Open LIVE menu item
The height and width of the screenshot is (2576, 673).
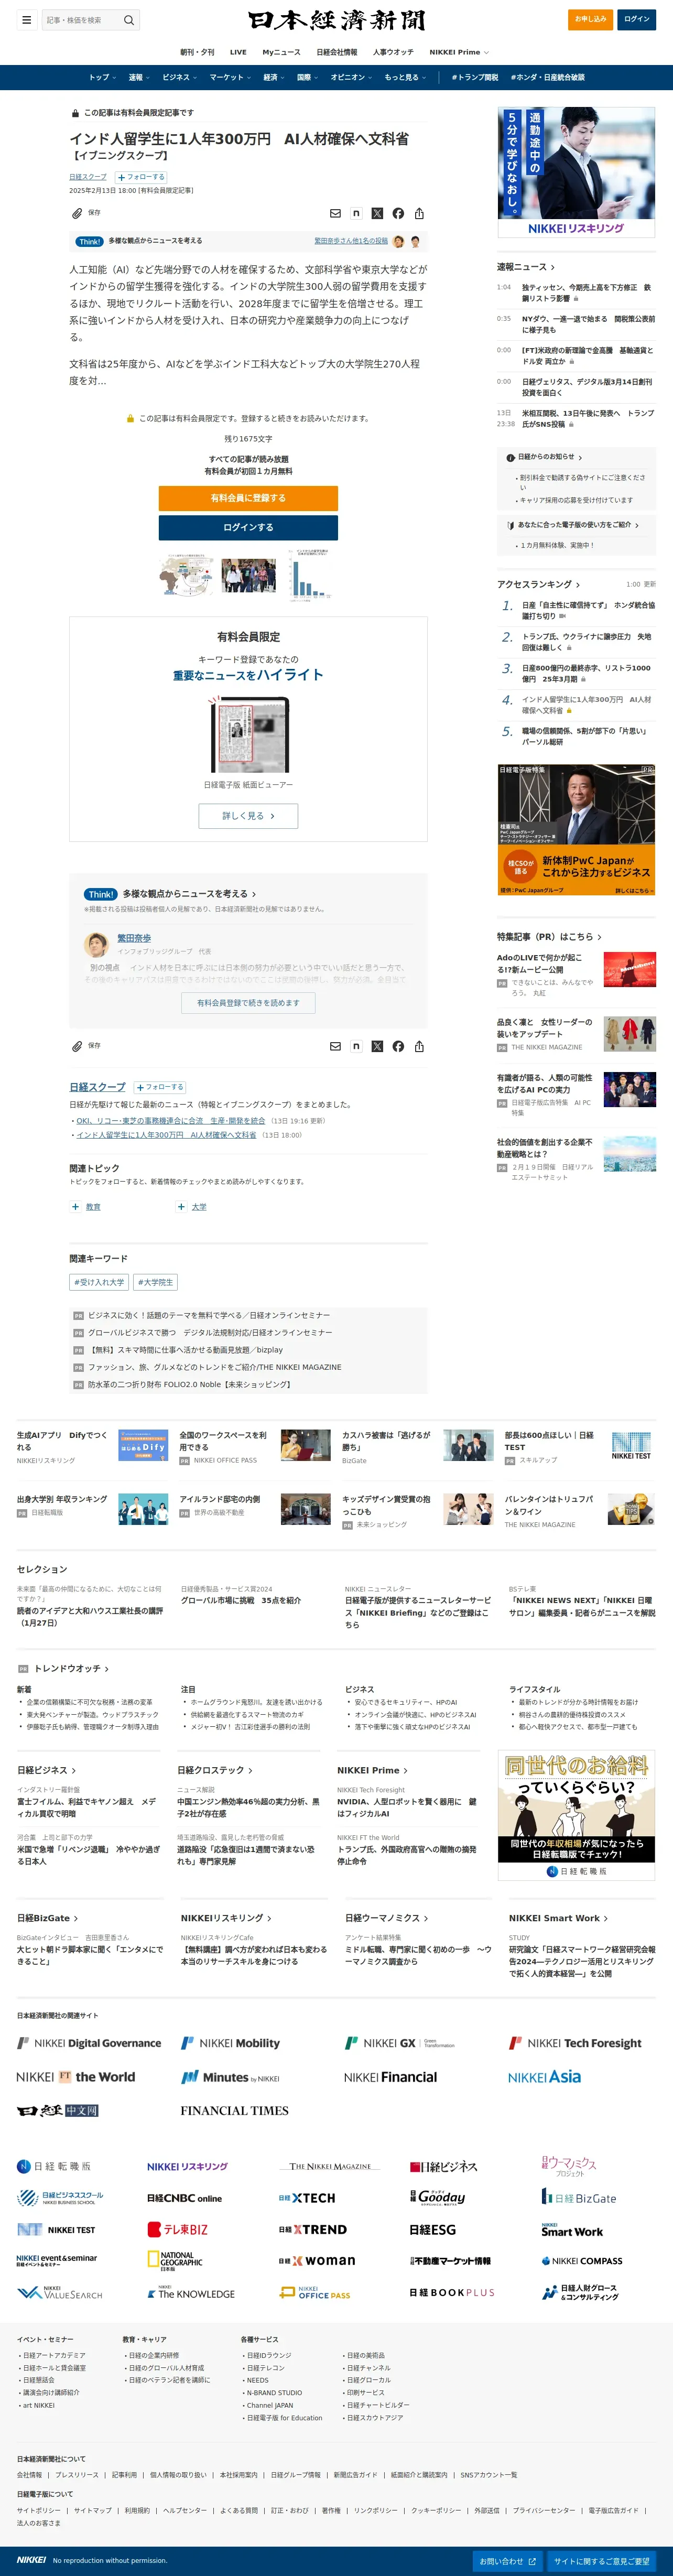pos(238,52)
